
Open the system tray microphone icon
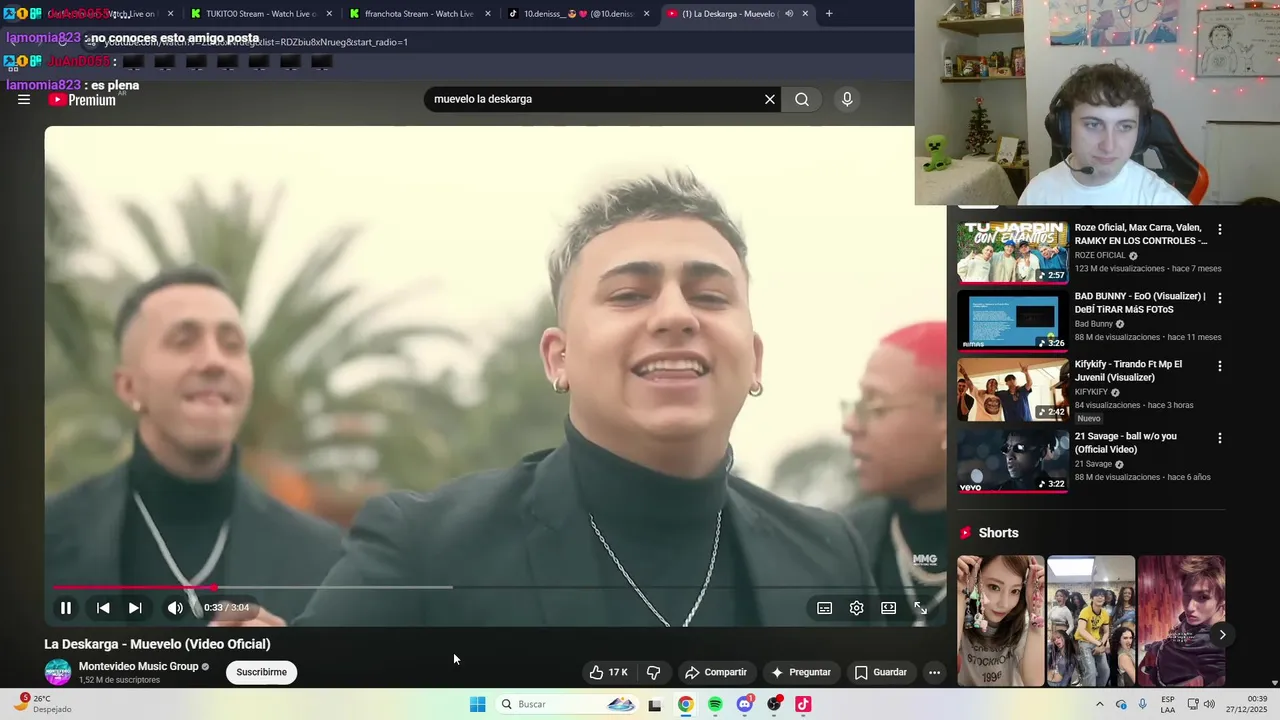click(x=1143, y=704)
